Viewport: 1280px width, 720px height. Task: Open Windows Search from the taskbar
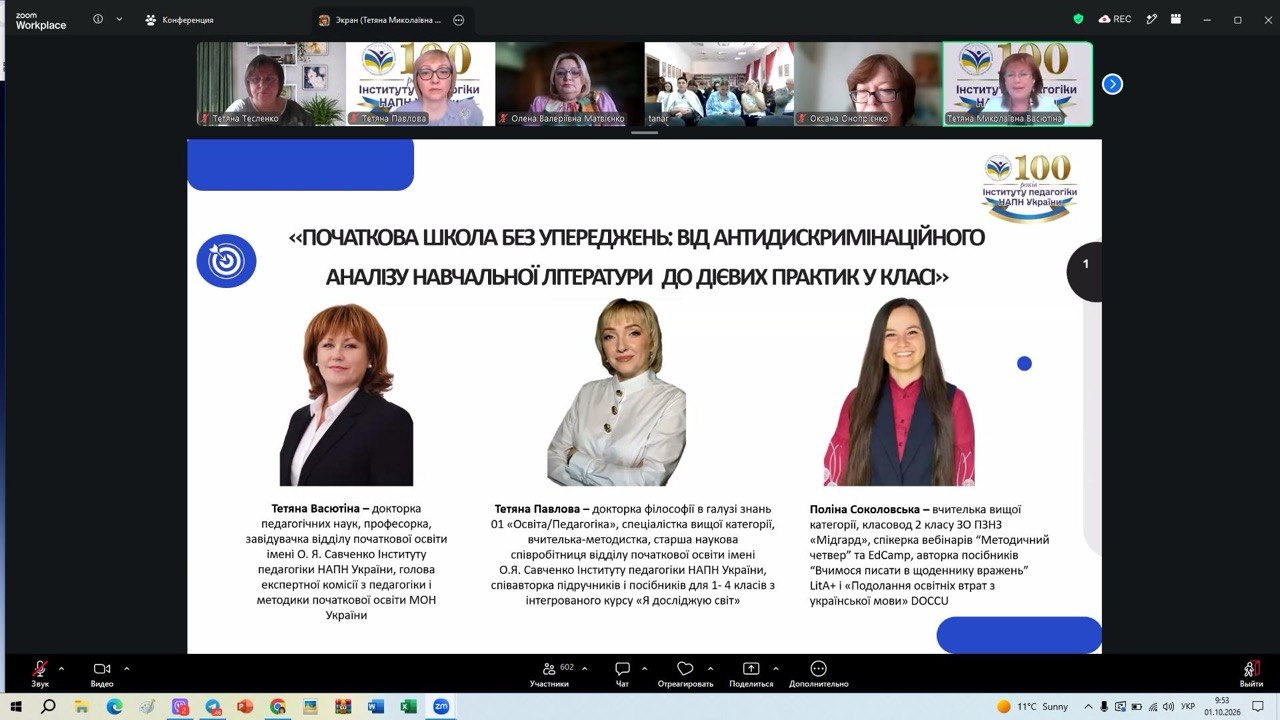pos(48,706)
